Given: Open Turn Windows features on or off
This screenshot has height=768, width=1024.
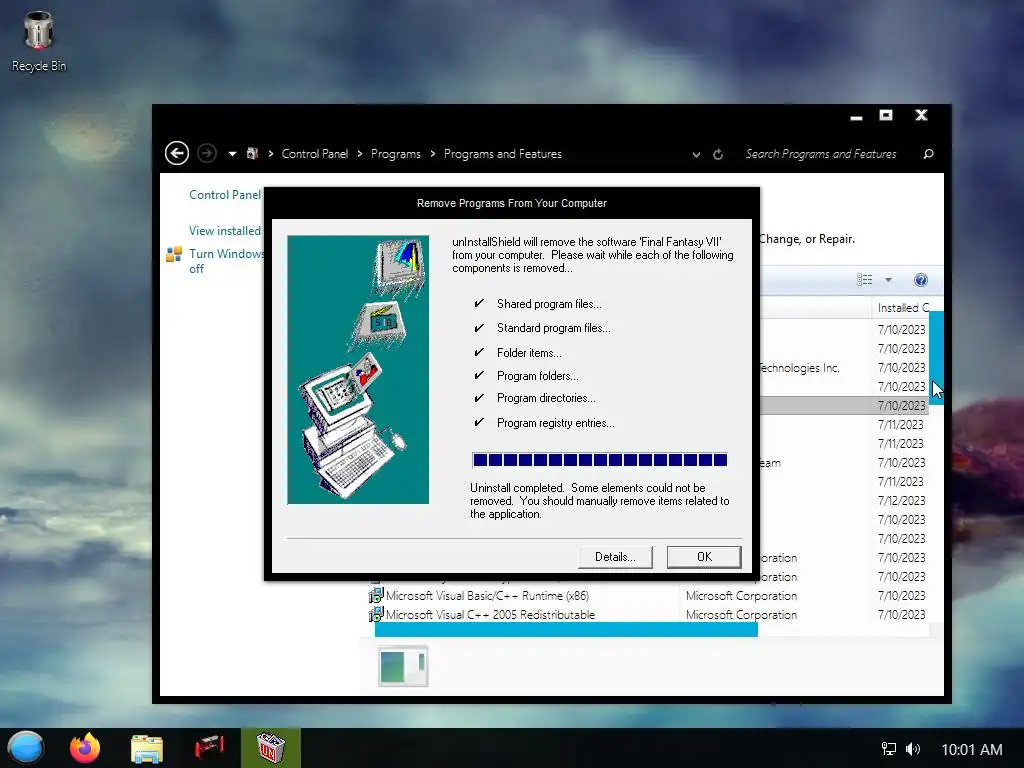Looking at the screenshot, I should click(x=226, y=261).
